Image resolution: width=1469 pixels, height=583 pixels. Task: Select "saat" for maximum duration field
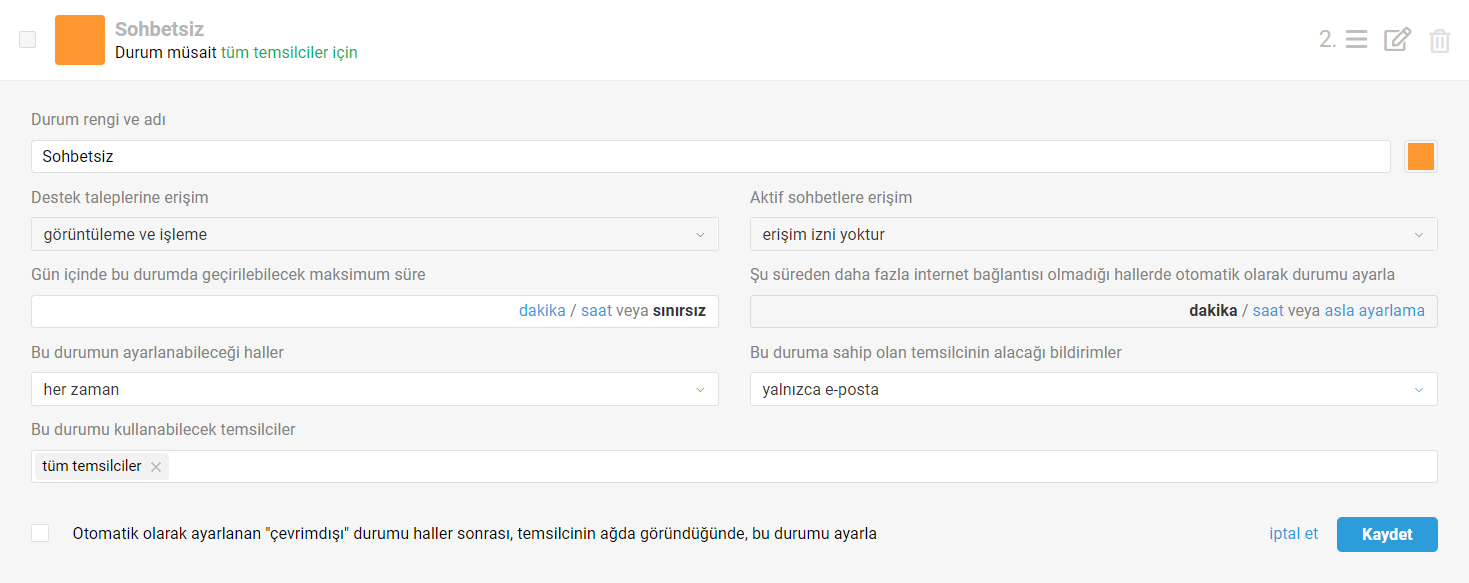596,311
